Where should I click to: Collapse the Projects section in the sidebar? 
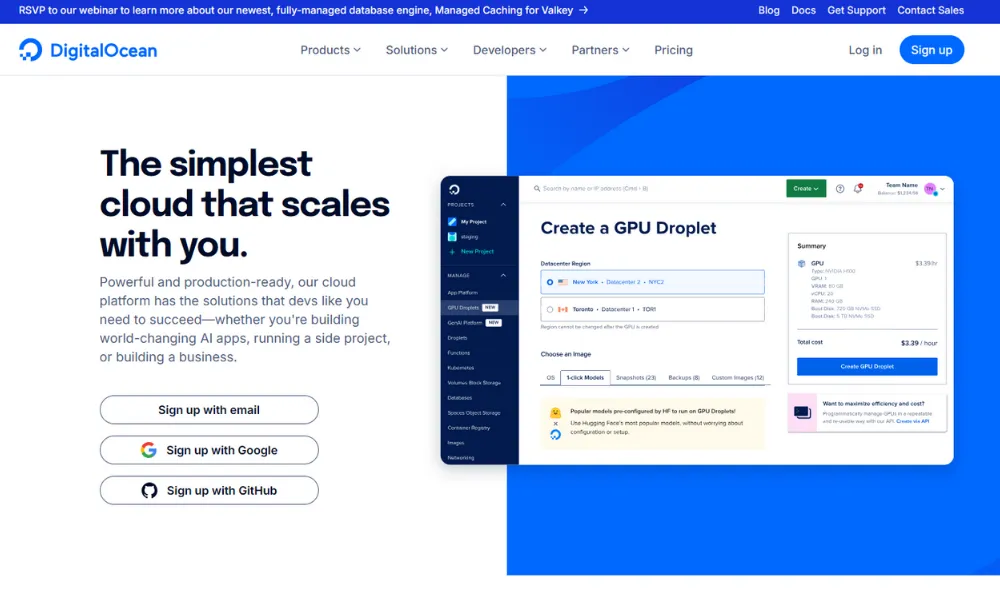pyautogui.click(x=503, y=204)
